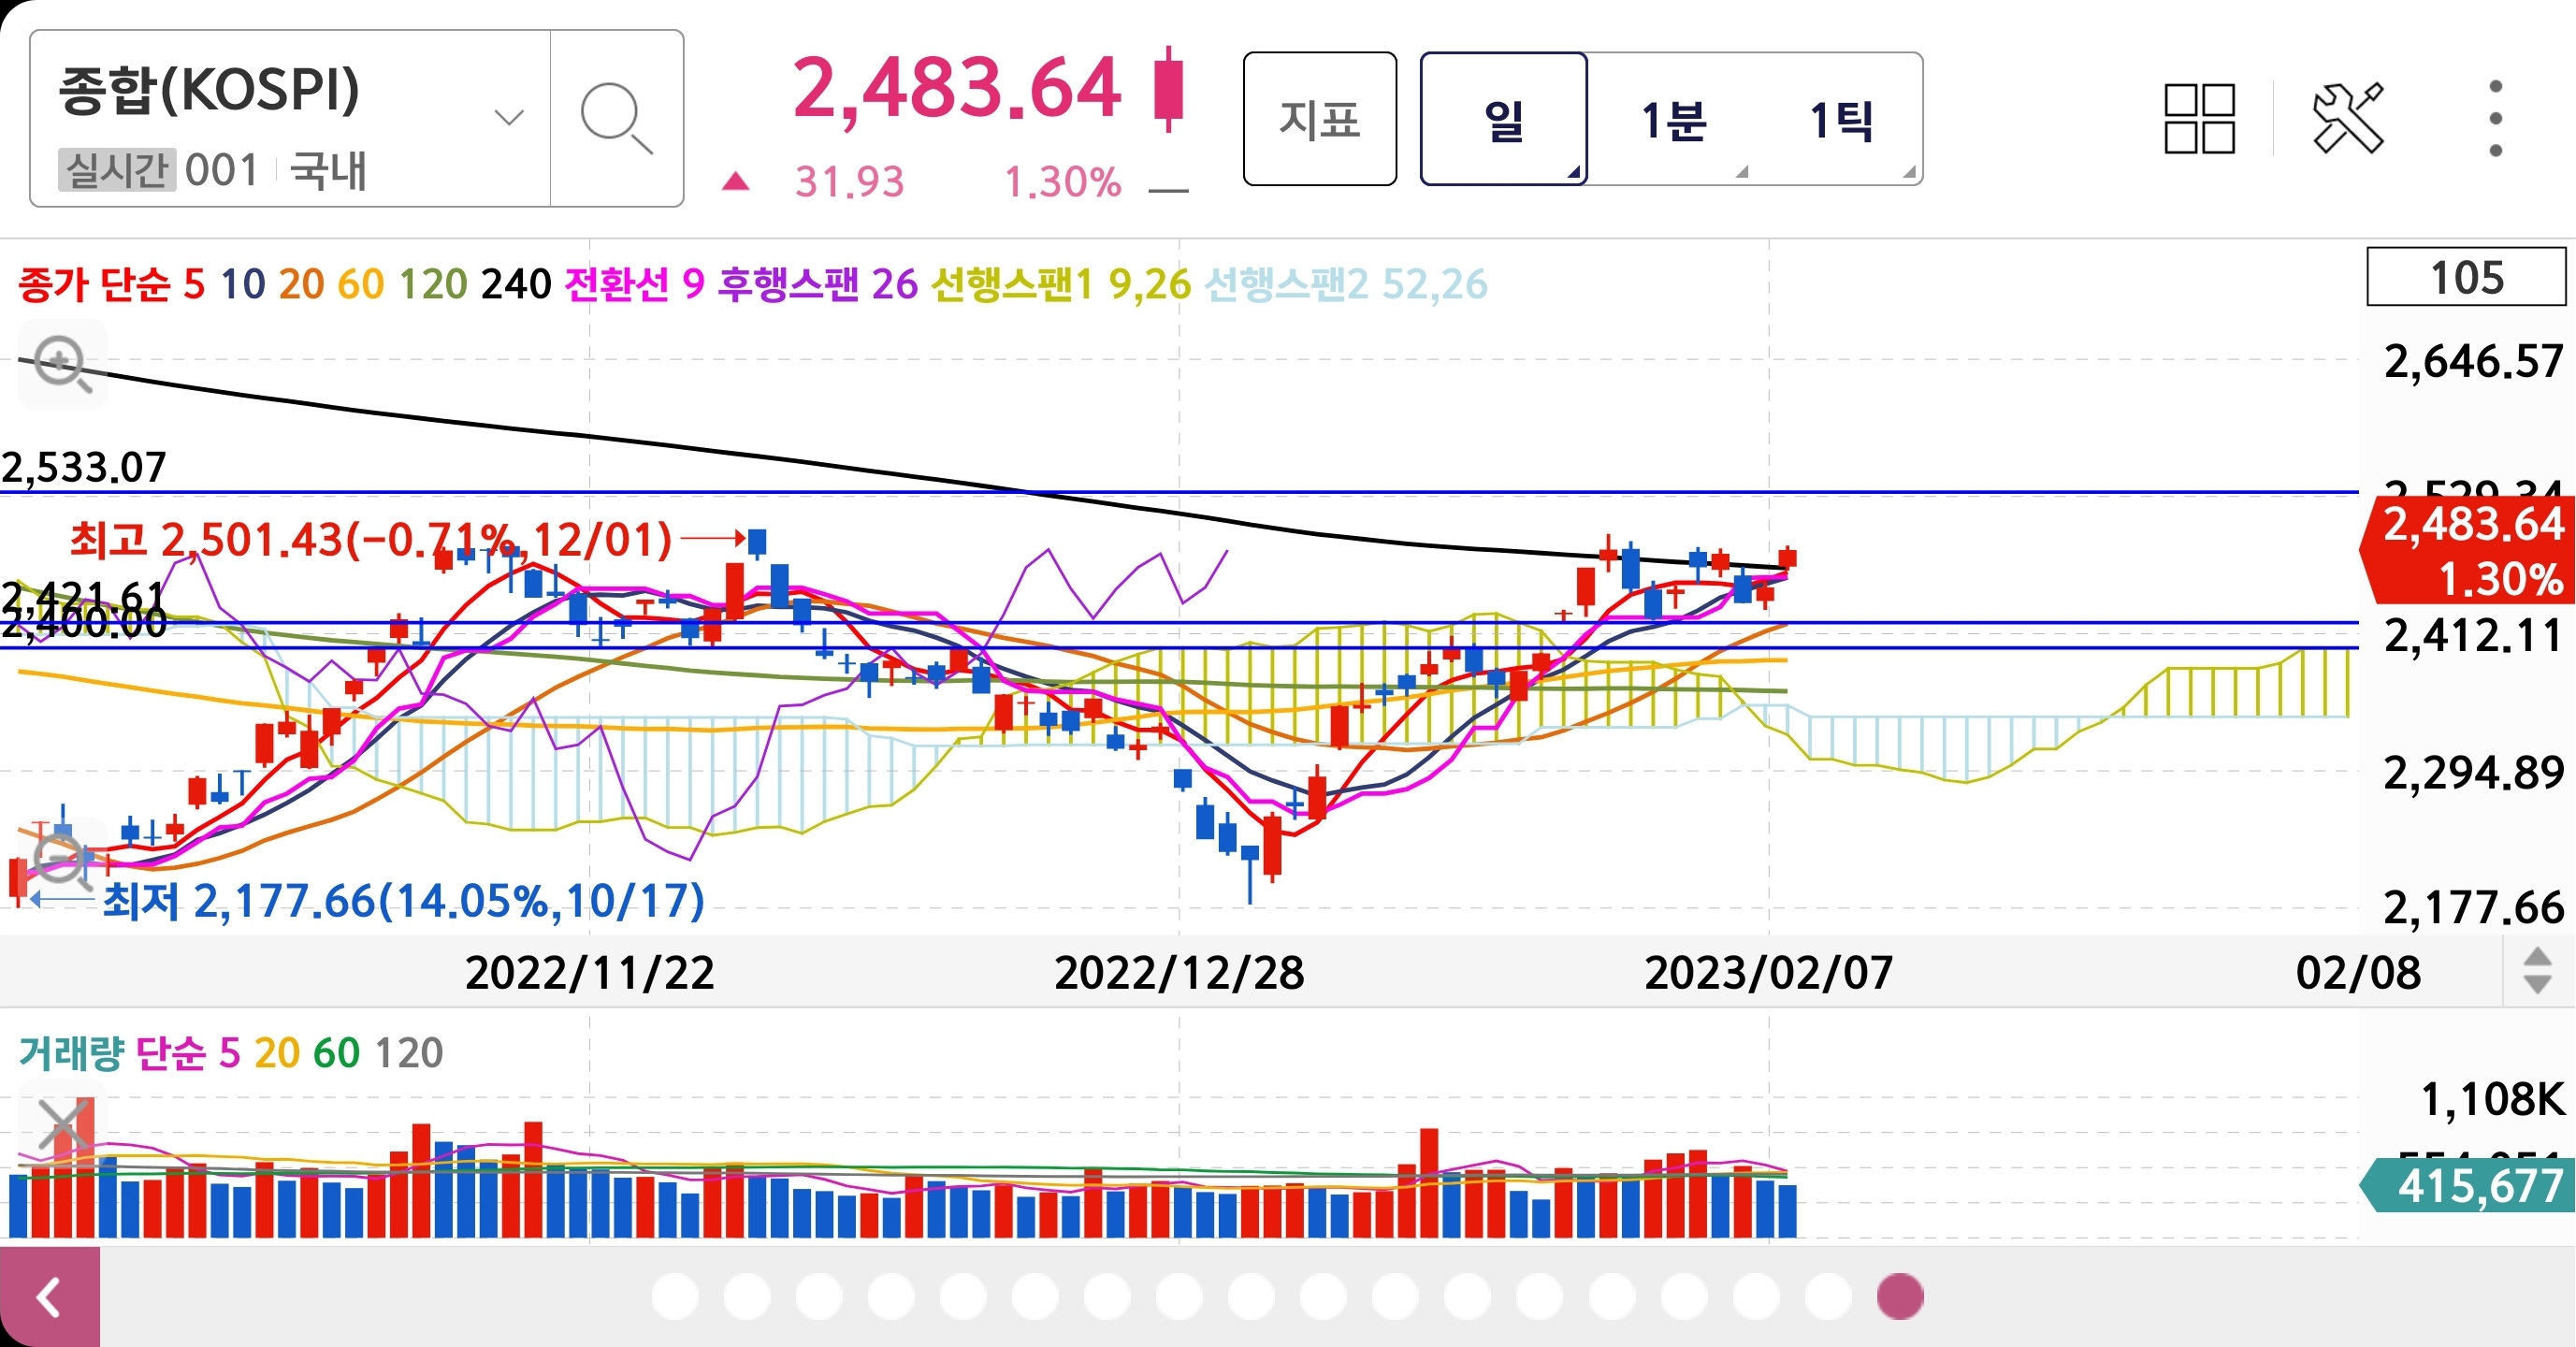The height and width of the screenshot is (1347, 2576).
Task: Expand the KOSPI index selector dropdown
Action: (x=509, y=119)
